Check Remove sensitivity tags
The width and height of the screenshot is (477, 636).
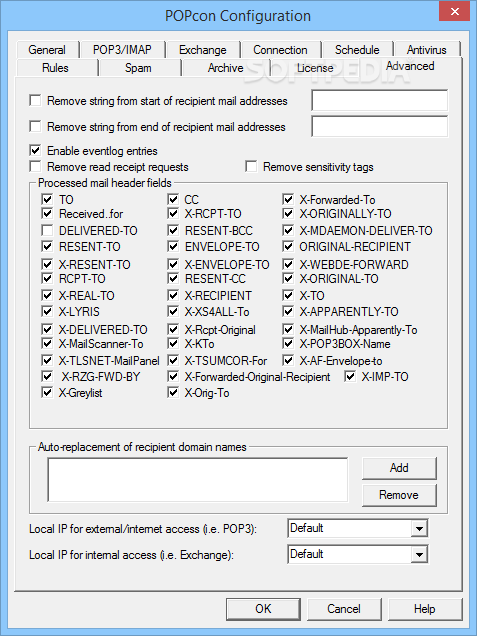[x=251, y=167]
